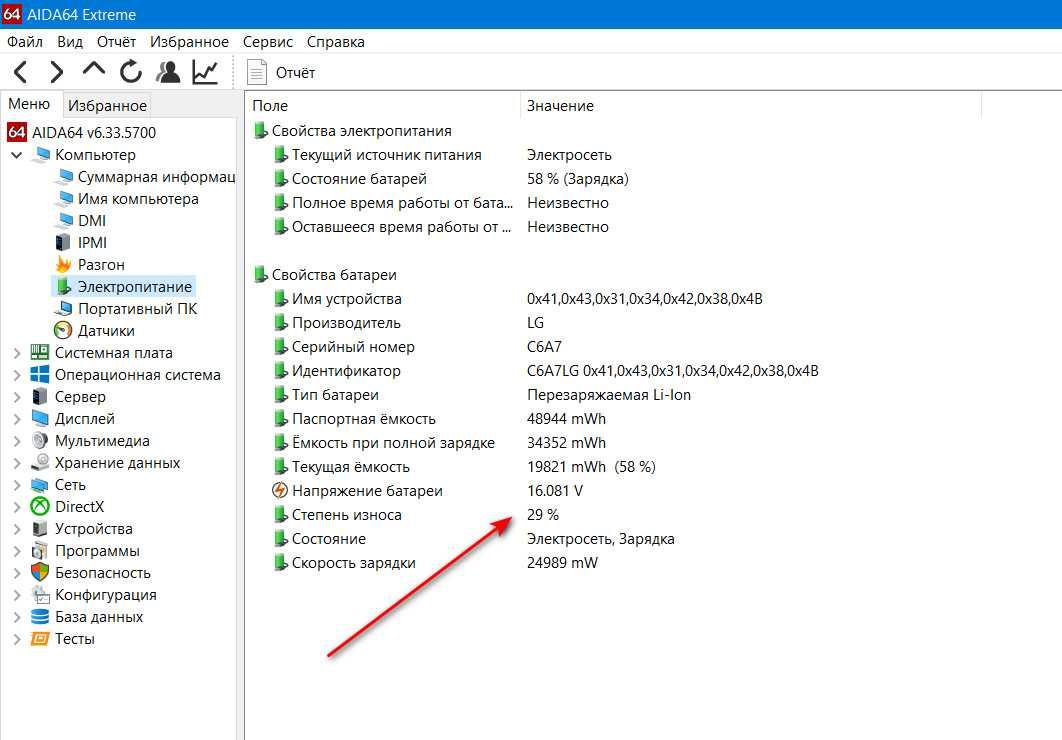Collapse the Компьютер tree node
Screen dimensions: 1062x740
(17, 155)
